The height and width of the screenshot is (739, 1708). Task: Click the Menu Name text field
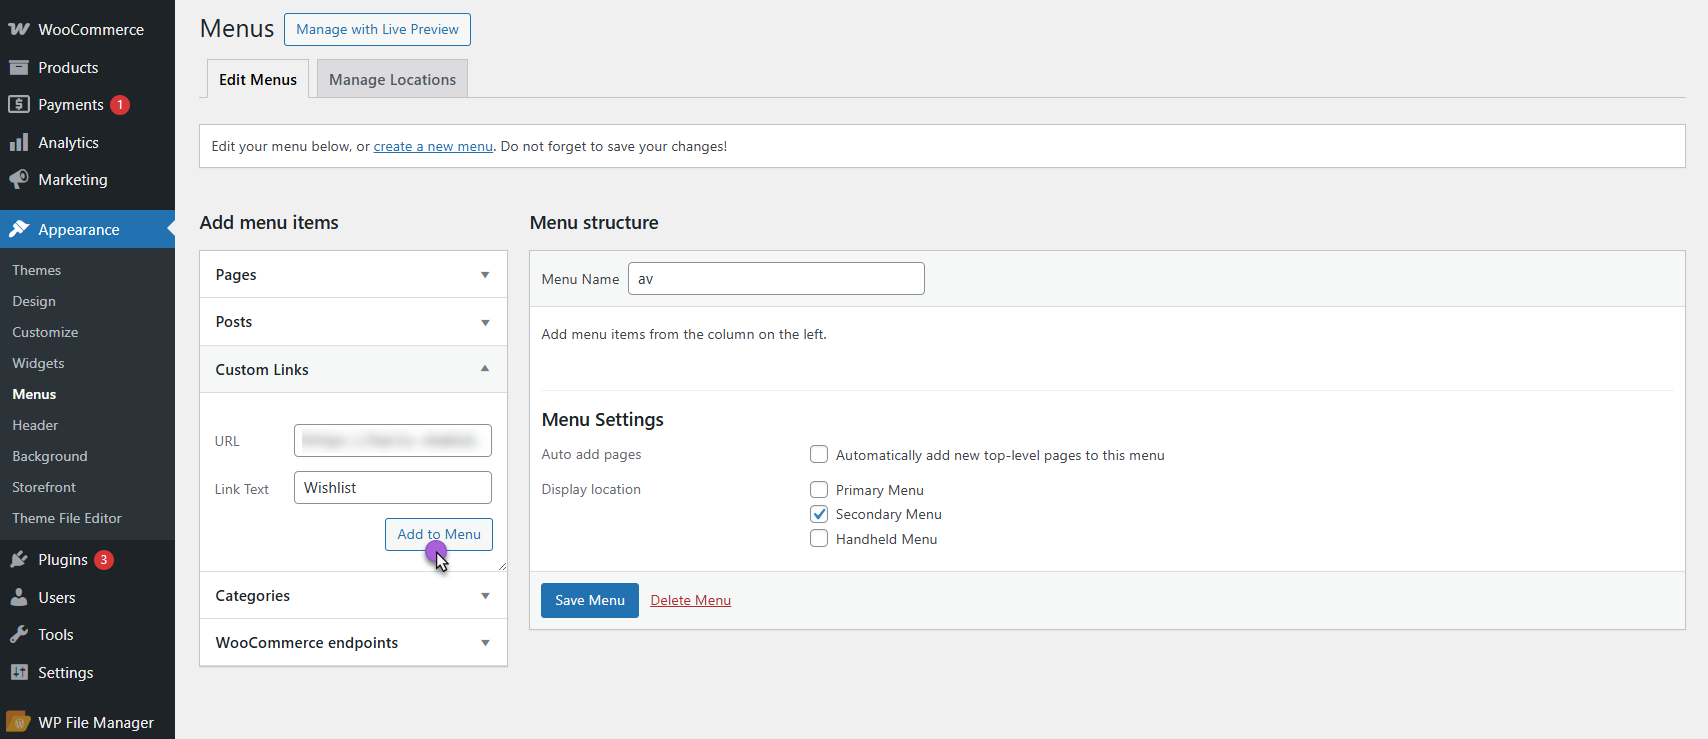pyautogui.click(x=776, y=279)
